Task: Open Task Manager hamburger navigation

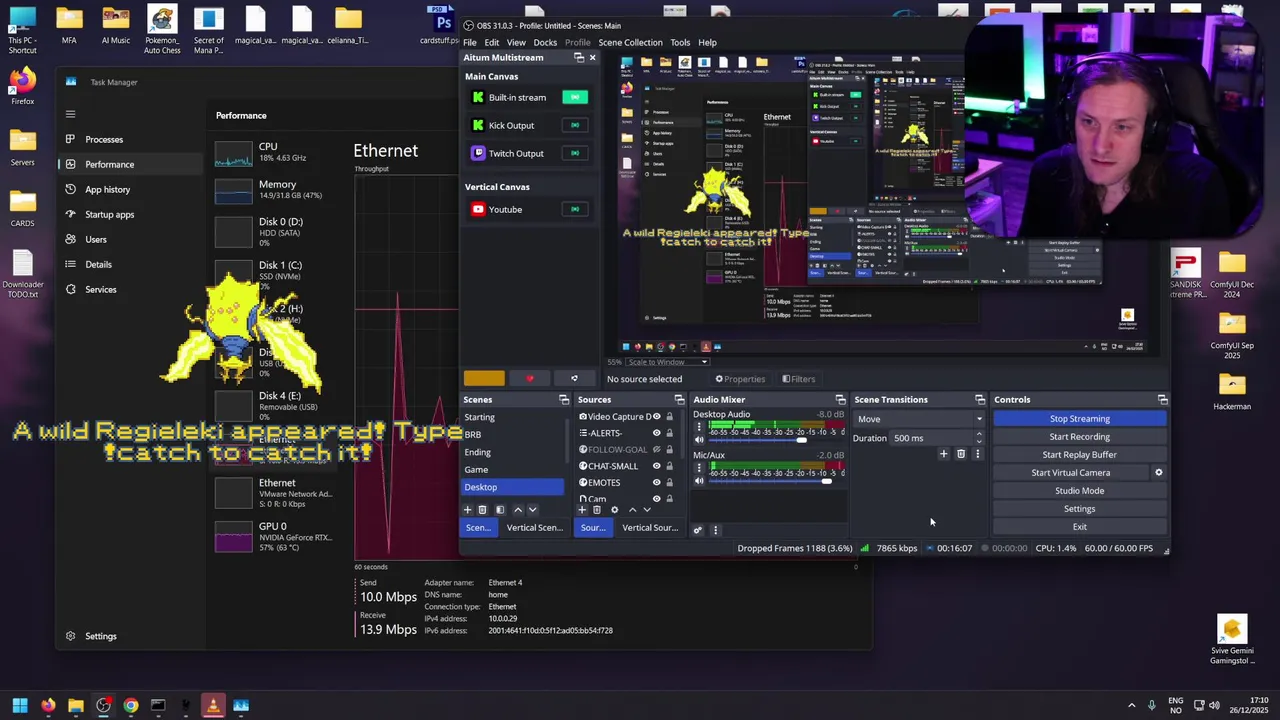Action: [70, 114]
